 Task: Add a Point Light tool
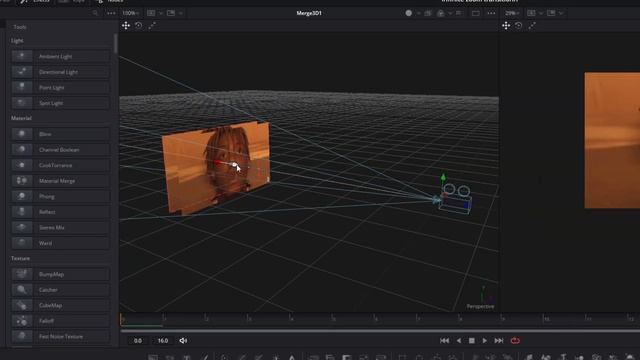tap(60, 87)
